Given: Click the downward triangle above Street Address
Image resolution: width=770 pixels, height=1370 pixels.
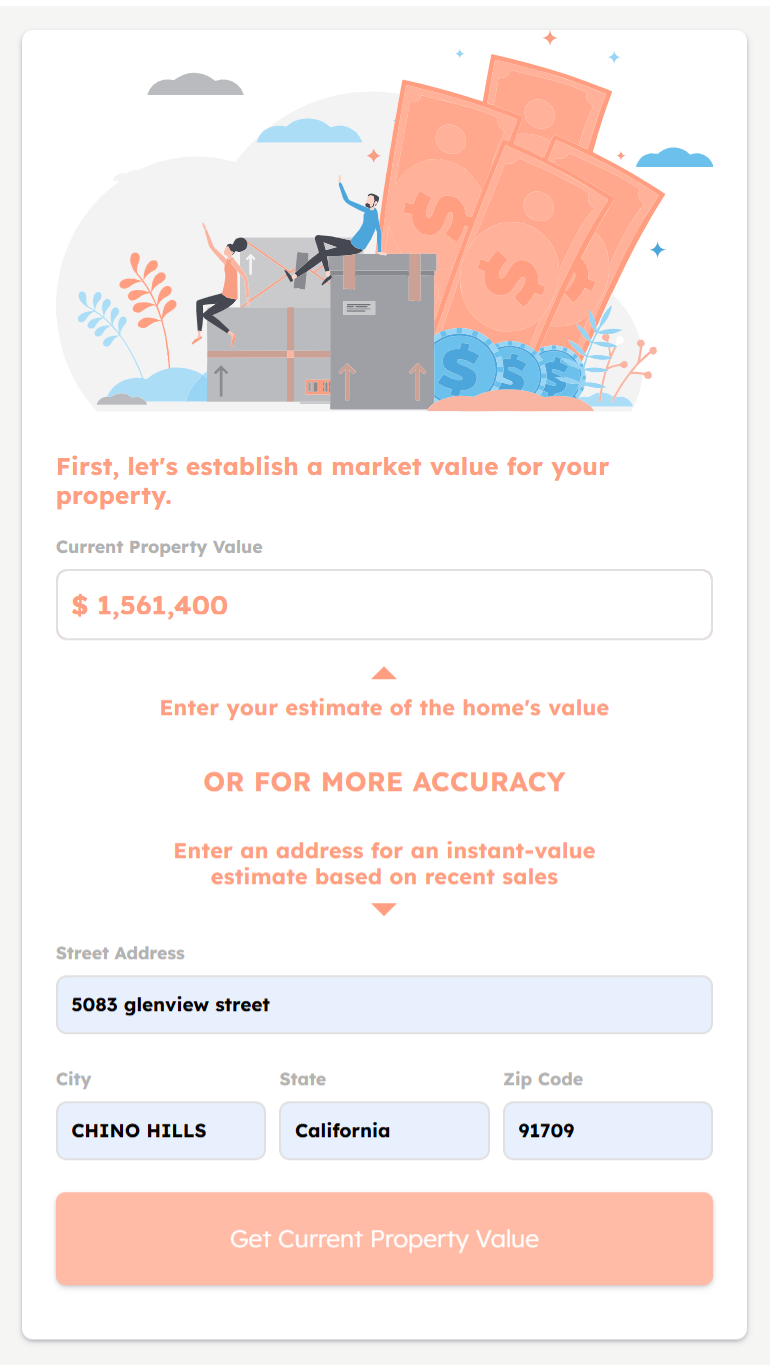Looking at the screenshot, I should [x=384, y=909].
